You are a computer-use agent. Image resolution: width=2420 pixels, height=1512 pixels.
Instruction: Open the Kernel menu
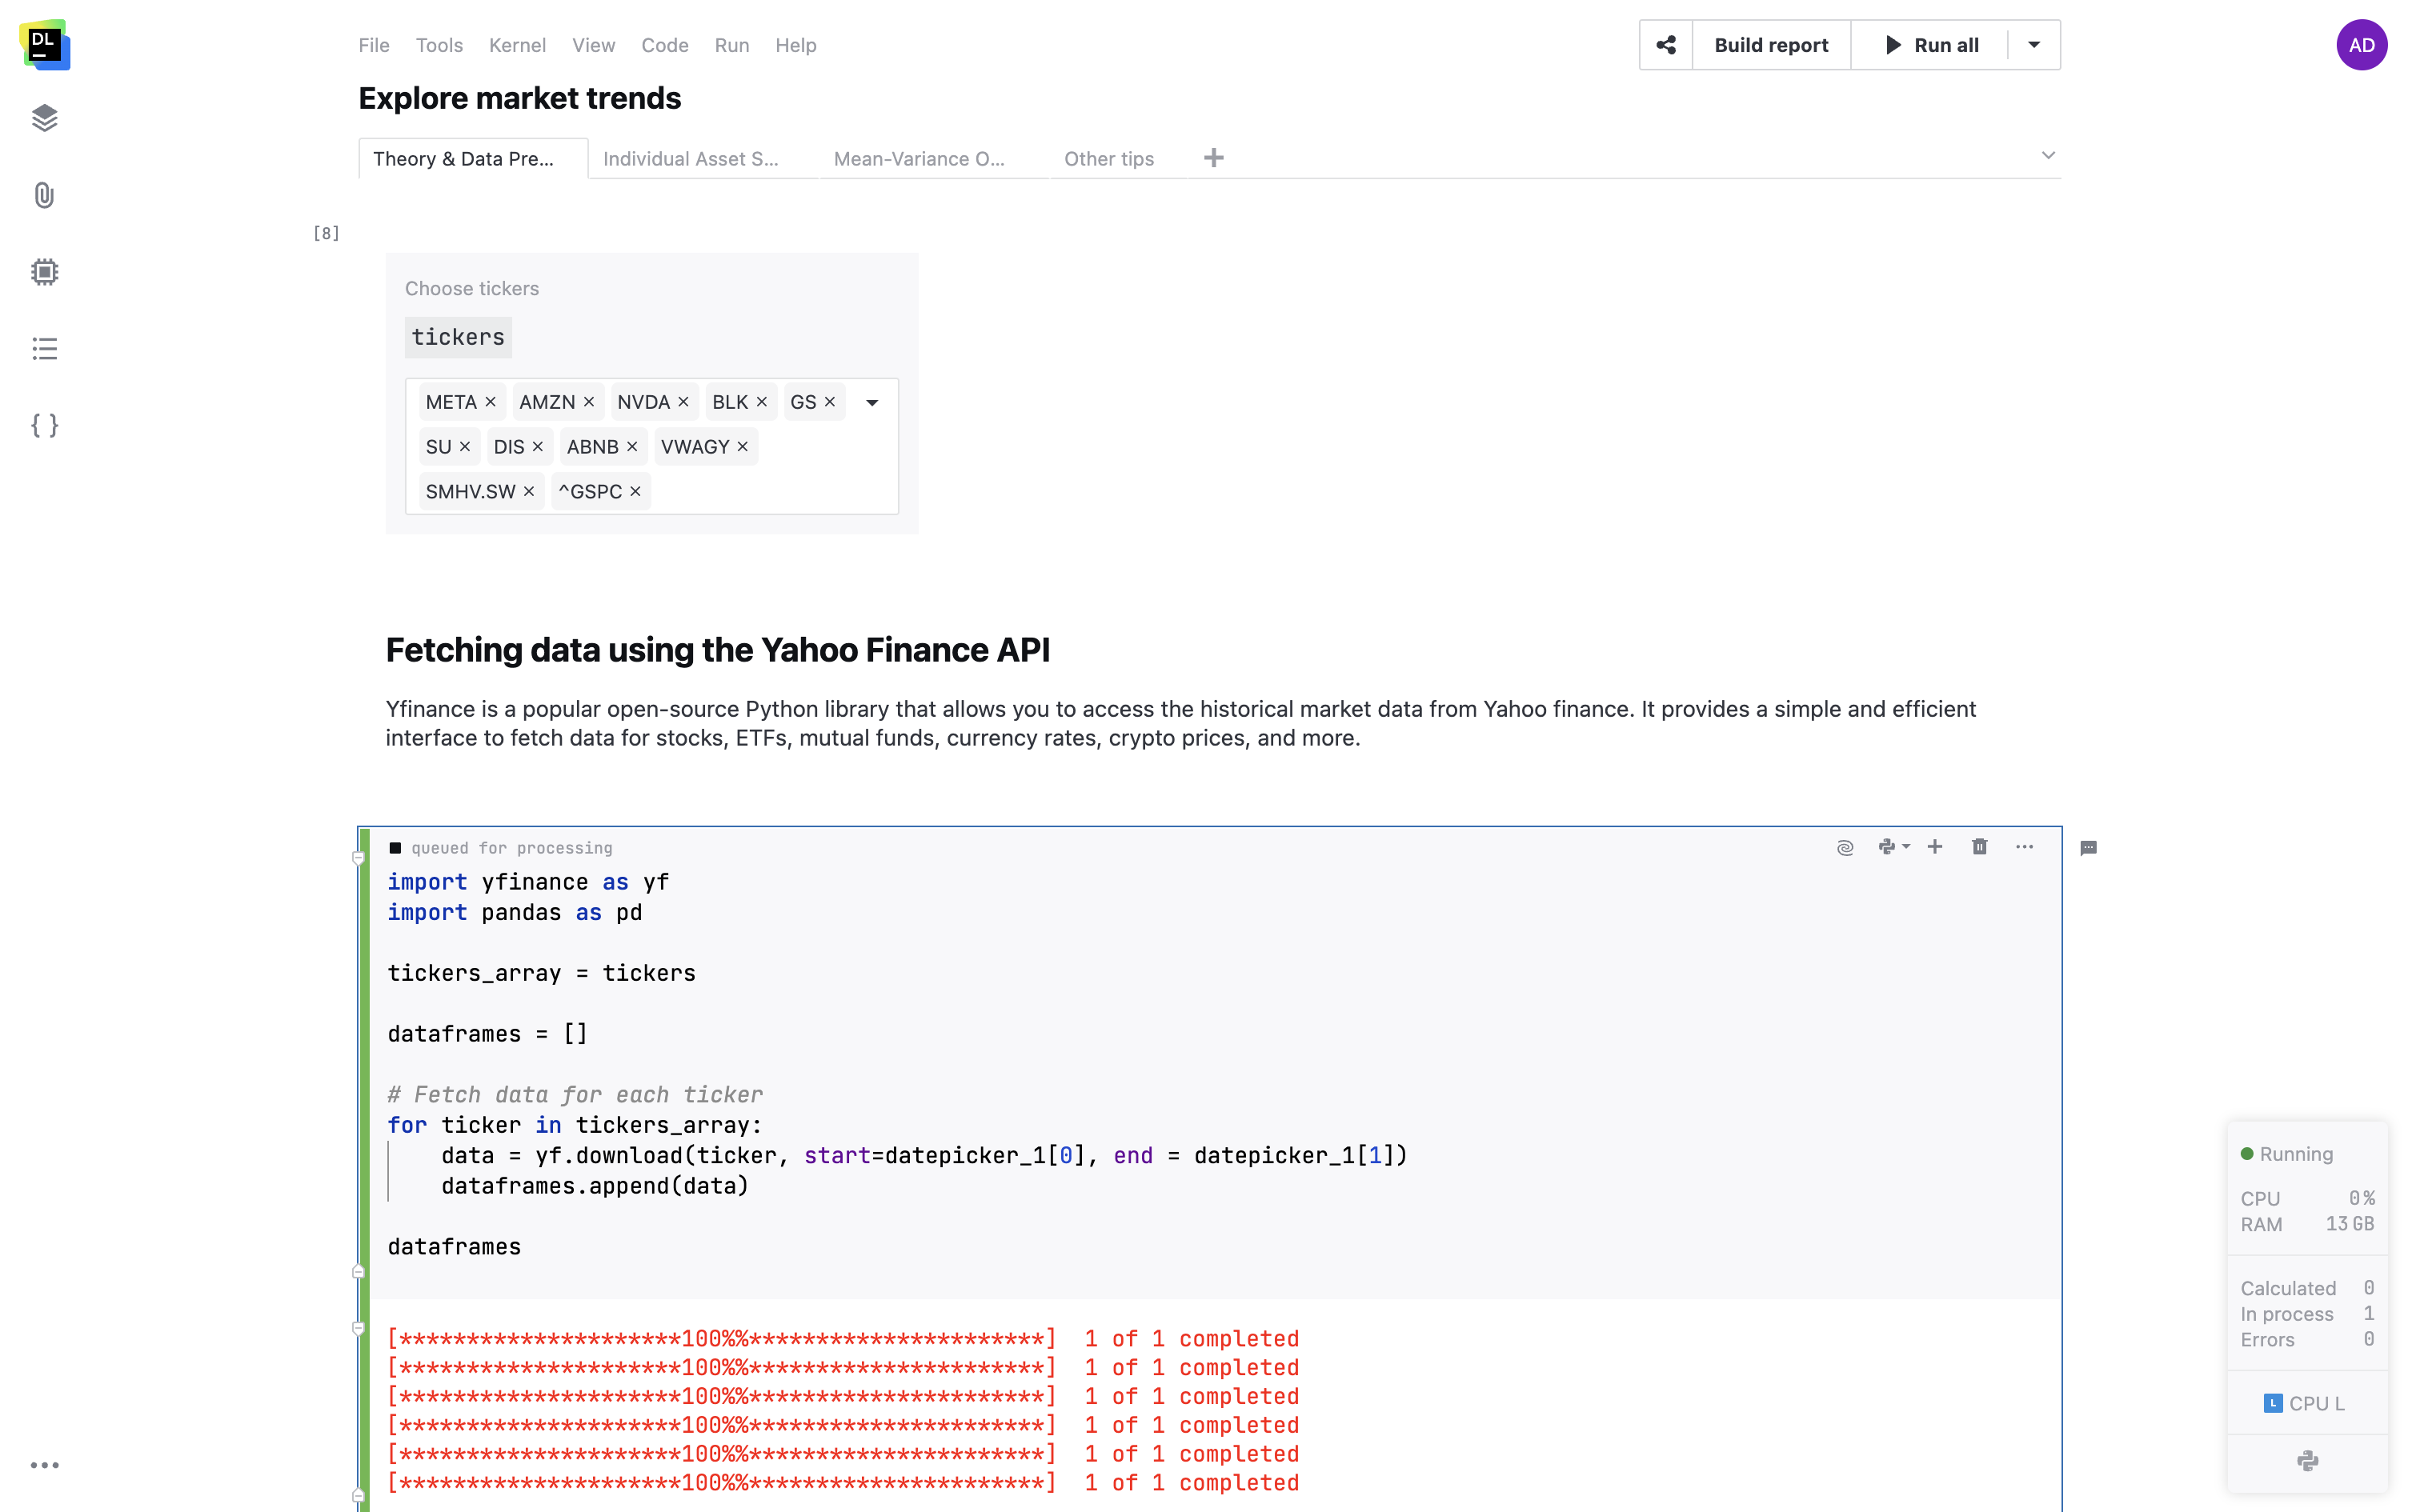pyautogui.click(x=517, y=45)
